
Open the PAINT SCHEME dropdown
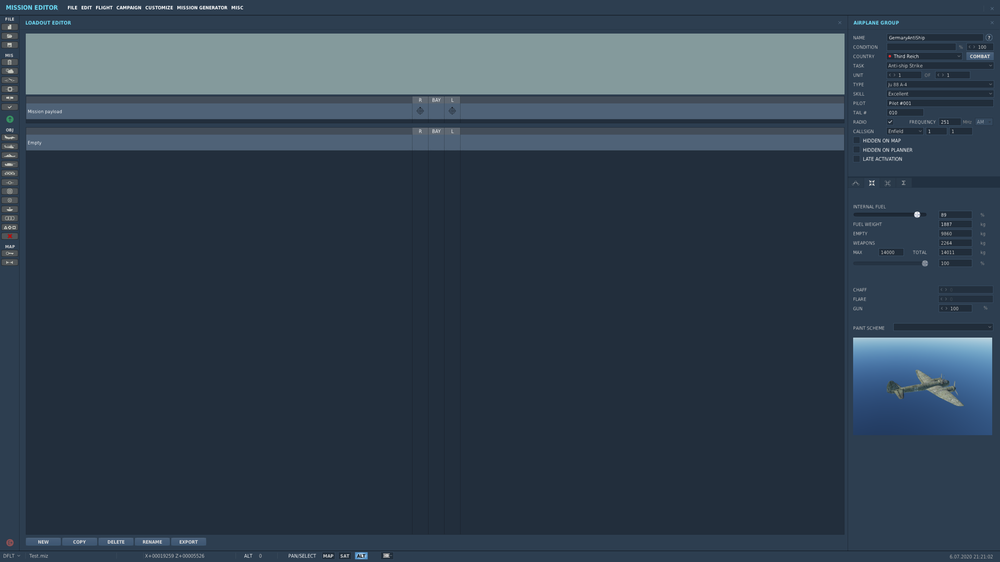click(x=943, y=327)
